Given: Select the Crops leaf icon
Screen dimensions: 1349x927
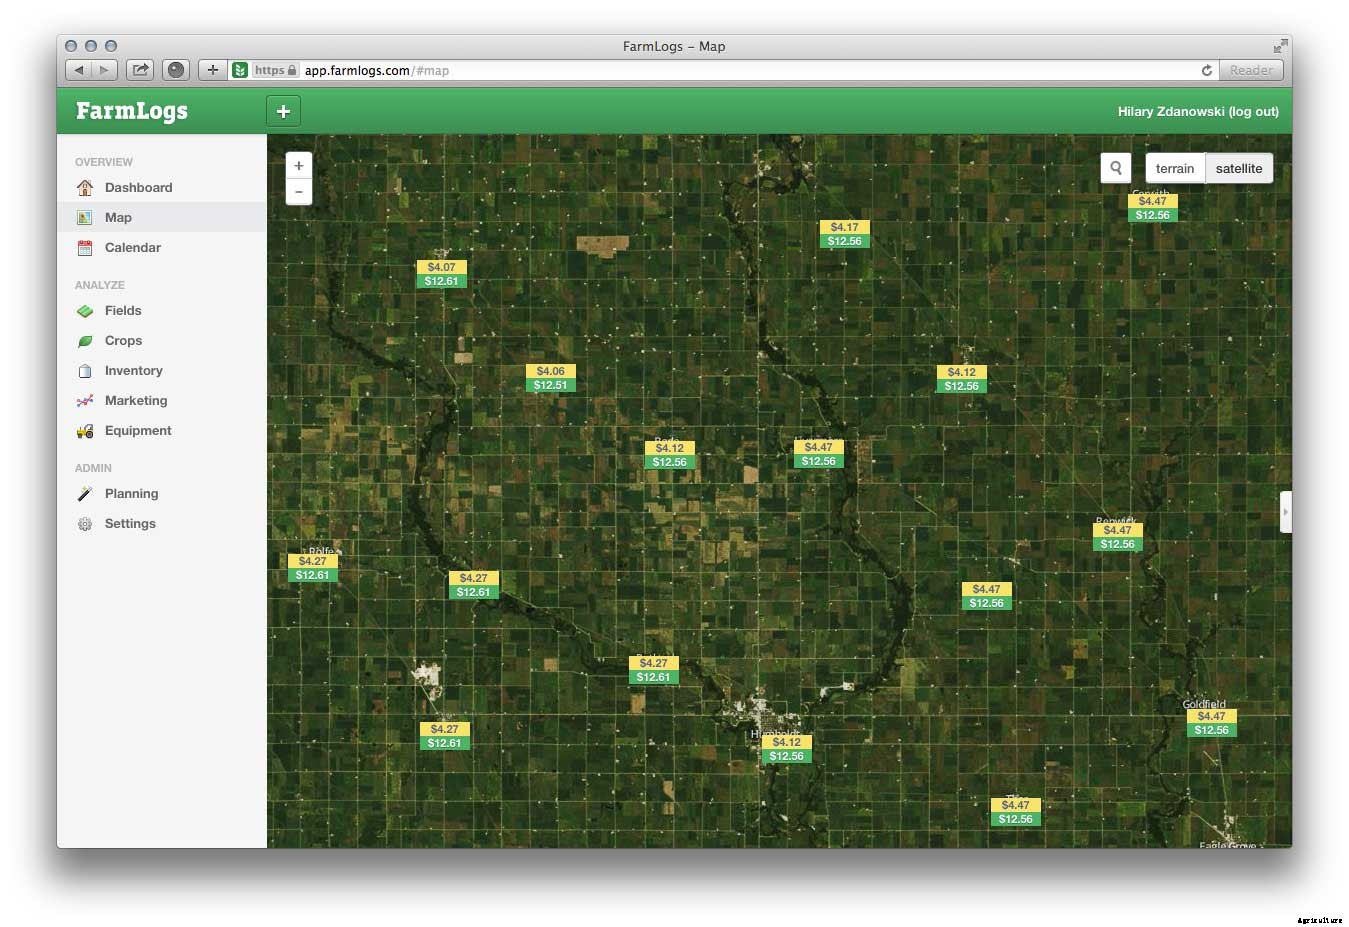Looking at the screenshot, I should [85, 340].
